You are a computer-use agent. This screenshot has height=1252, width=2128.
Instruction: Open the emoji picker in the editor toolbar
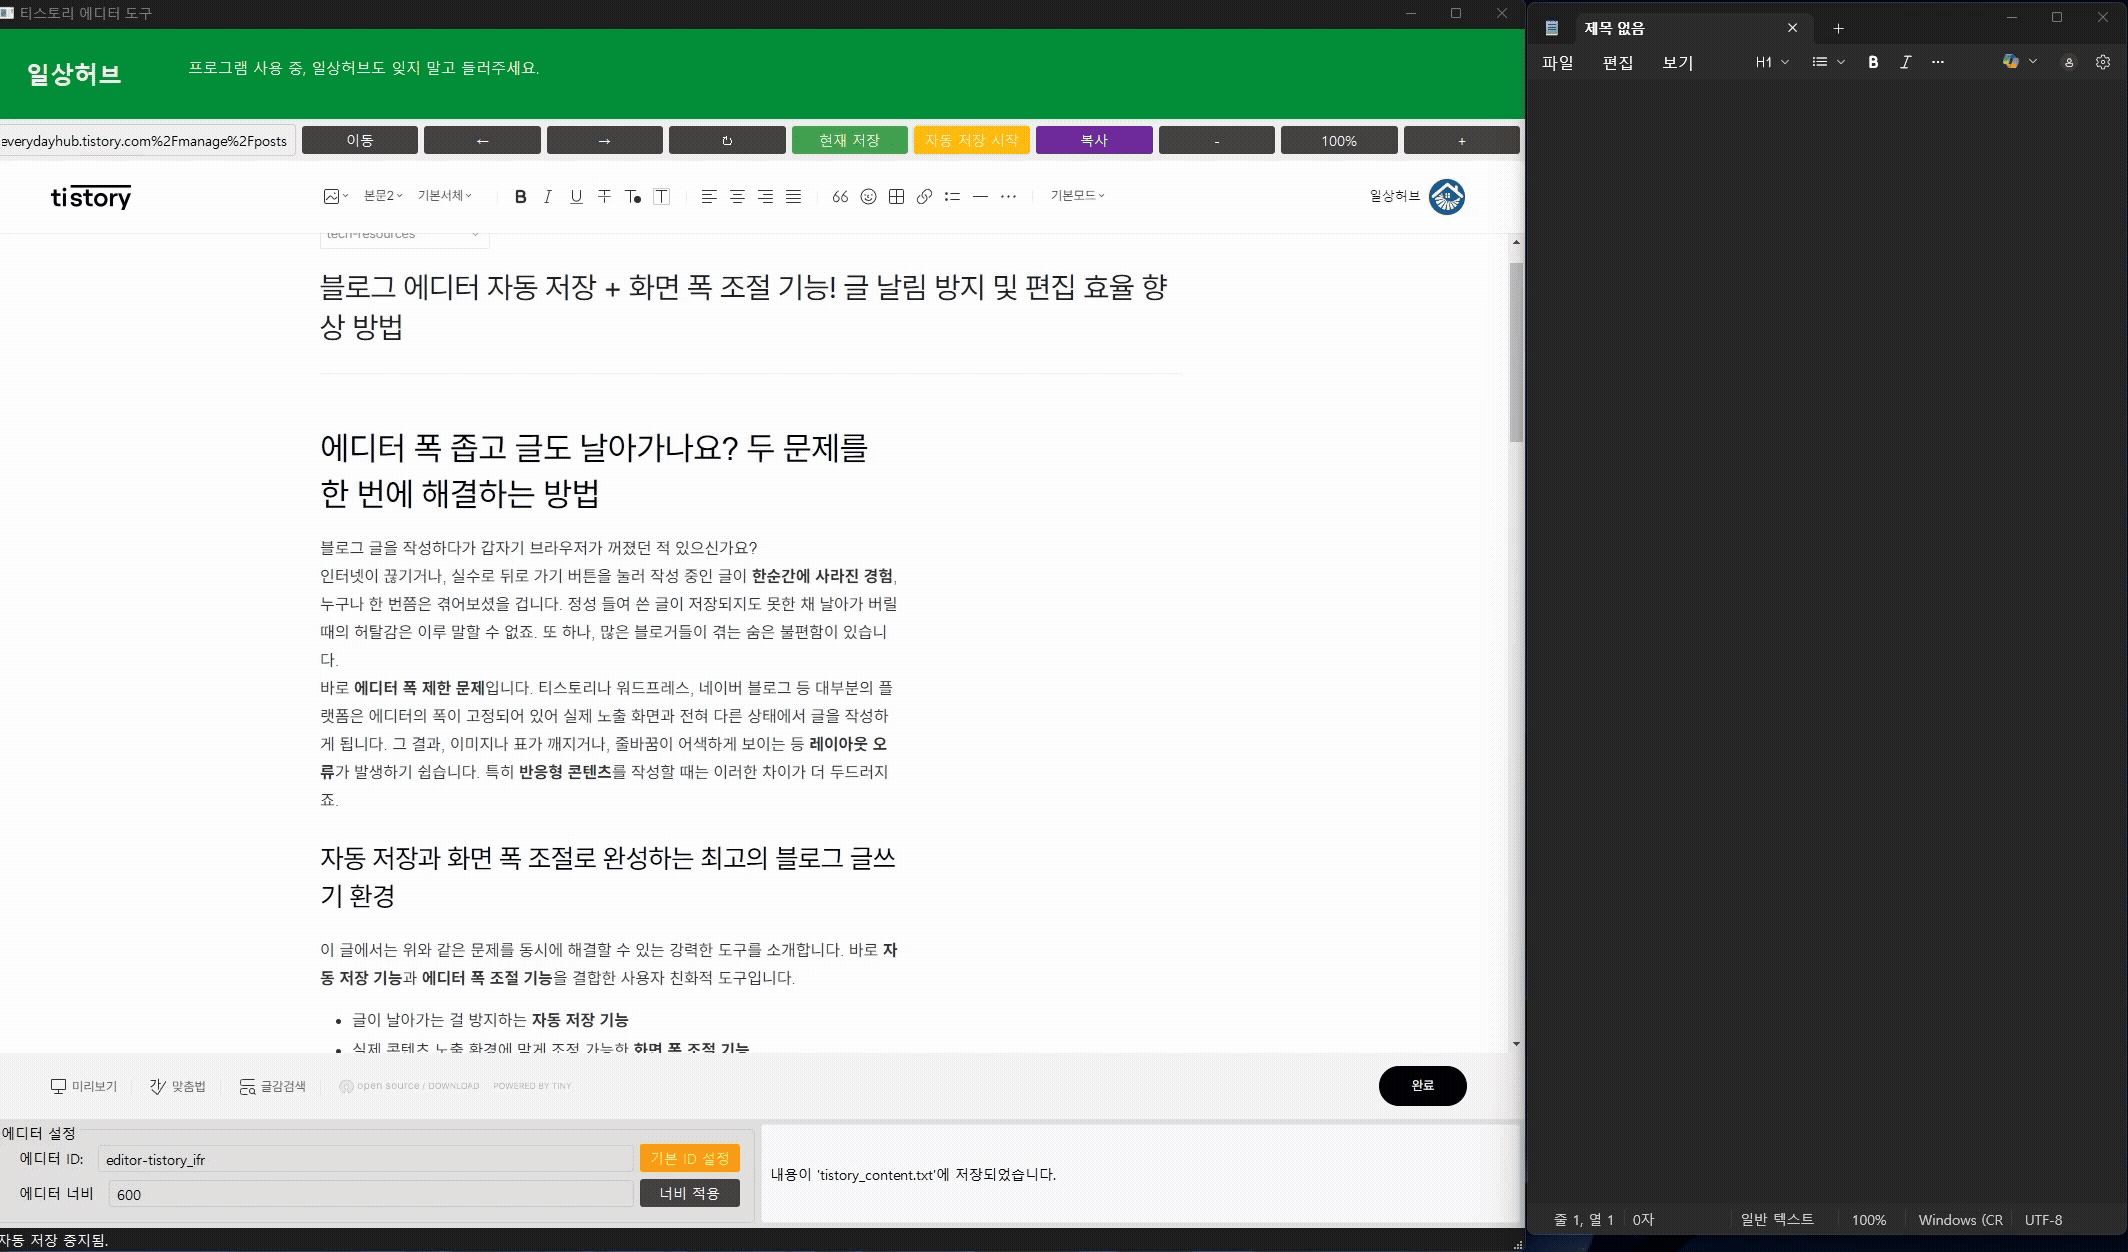click(867, 196)
